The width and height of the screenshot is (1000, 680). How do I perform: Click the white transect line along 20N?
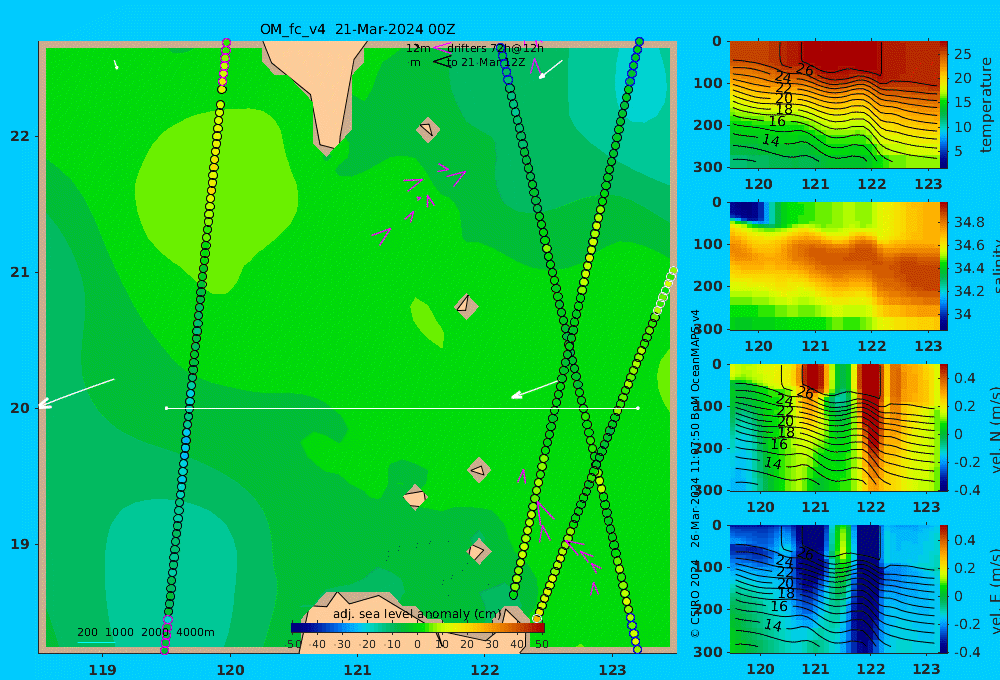click(x=402, y=408)
